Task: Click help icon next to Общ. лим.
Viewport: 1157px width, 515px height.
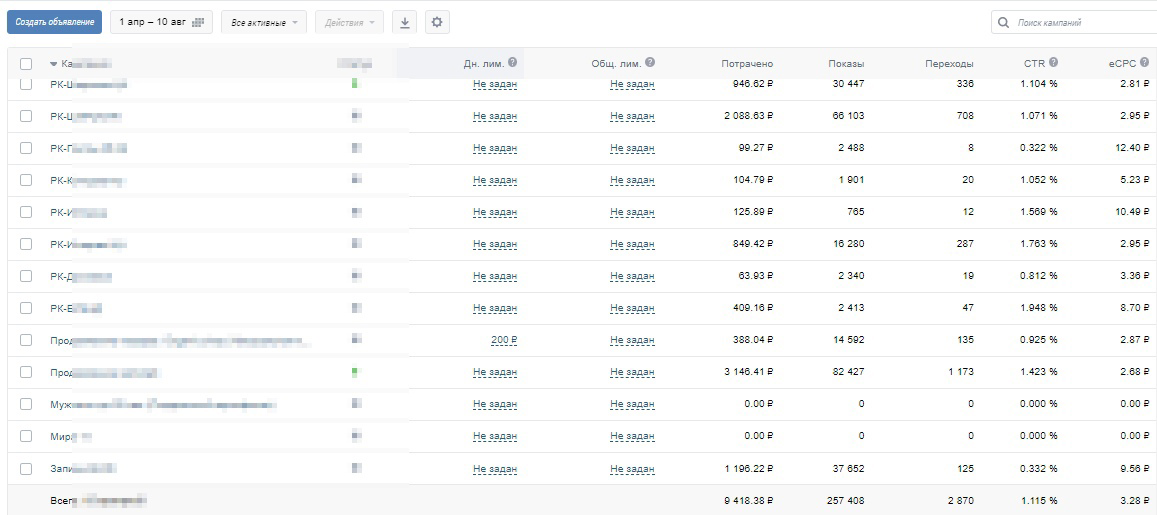Action: point(650,63)
